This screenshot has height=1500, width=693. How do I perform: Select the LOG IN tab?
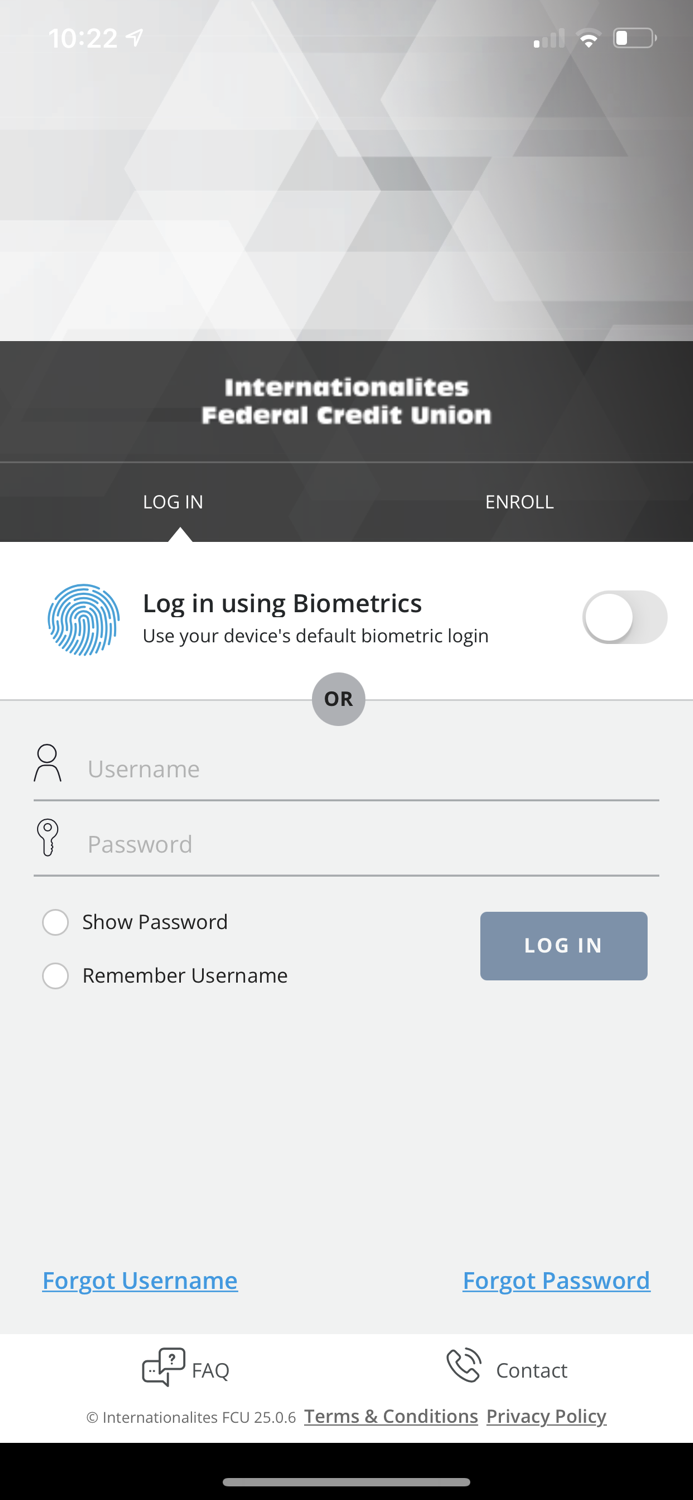172,502
